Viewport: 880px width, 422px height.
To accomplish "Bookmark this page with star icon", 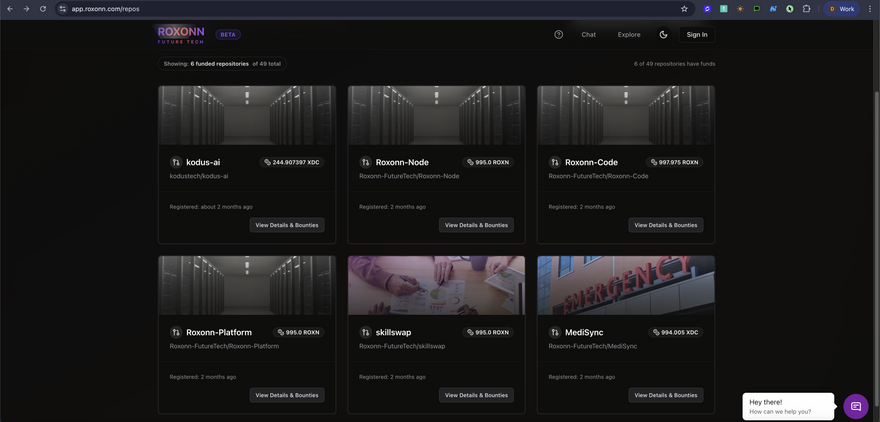I will point(684,8).
